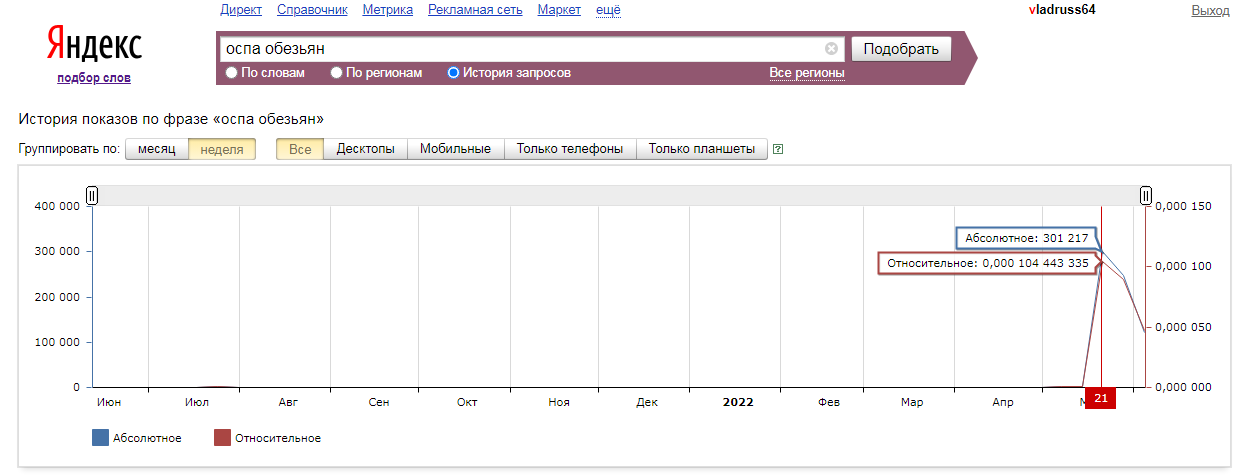Select the По регионам radio button
This screenshot has height=475, width=1248.
[x=337, y=73]
